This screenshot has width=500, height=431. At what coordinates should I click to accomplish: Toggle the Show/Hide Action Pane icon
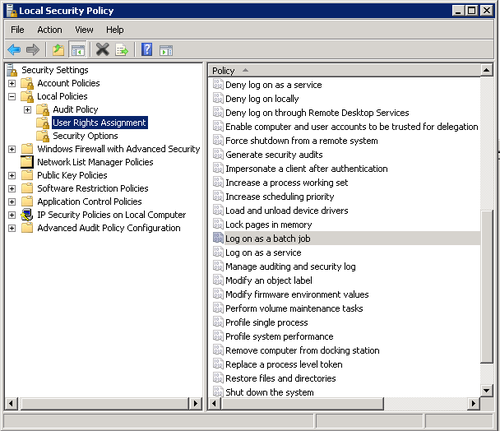tap(166, 50)
